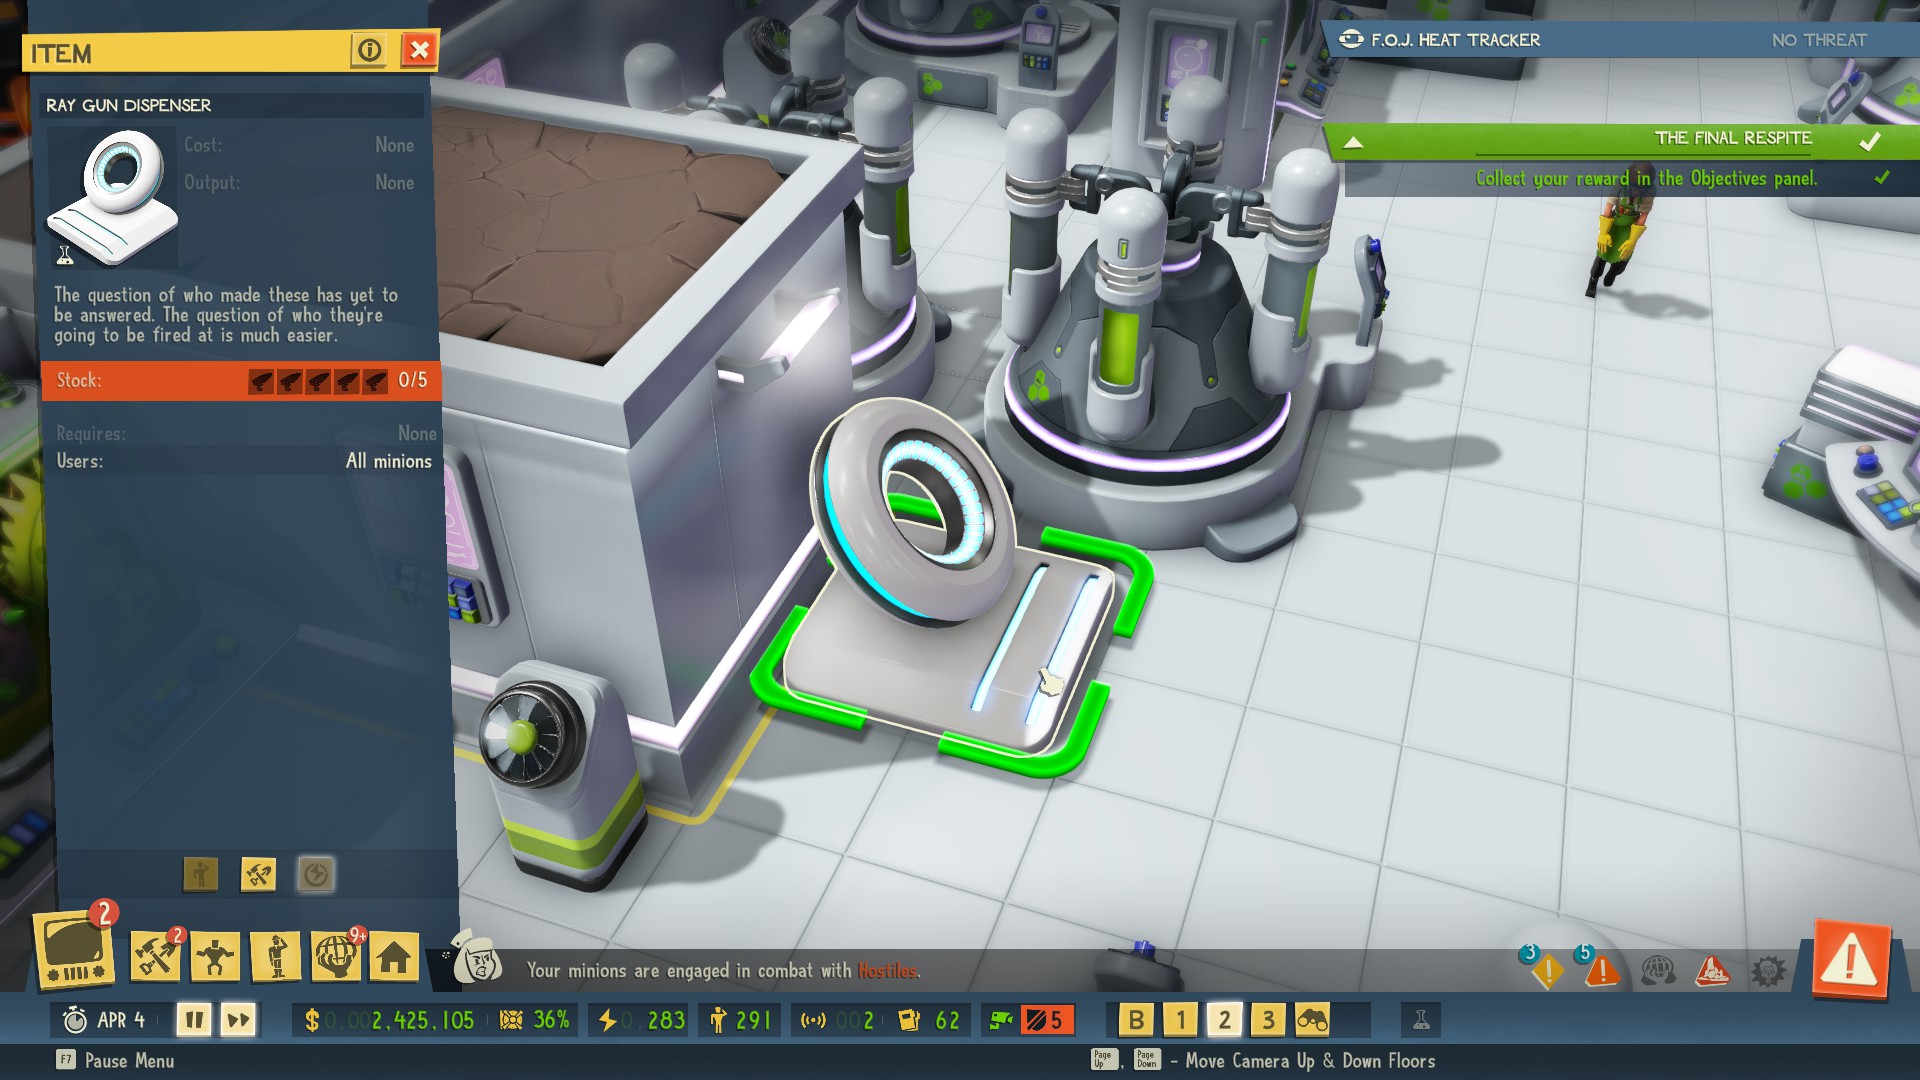Click the research flask icon in status bar

click(x=1420, y=1020)
